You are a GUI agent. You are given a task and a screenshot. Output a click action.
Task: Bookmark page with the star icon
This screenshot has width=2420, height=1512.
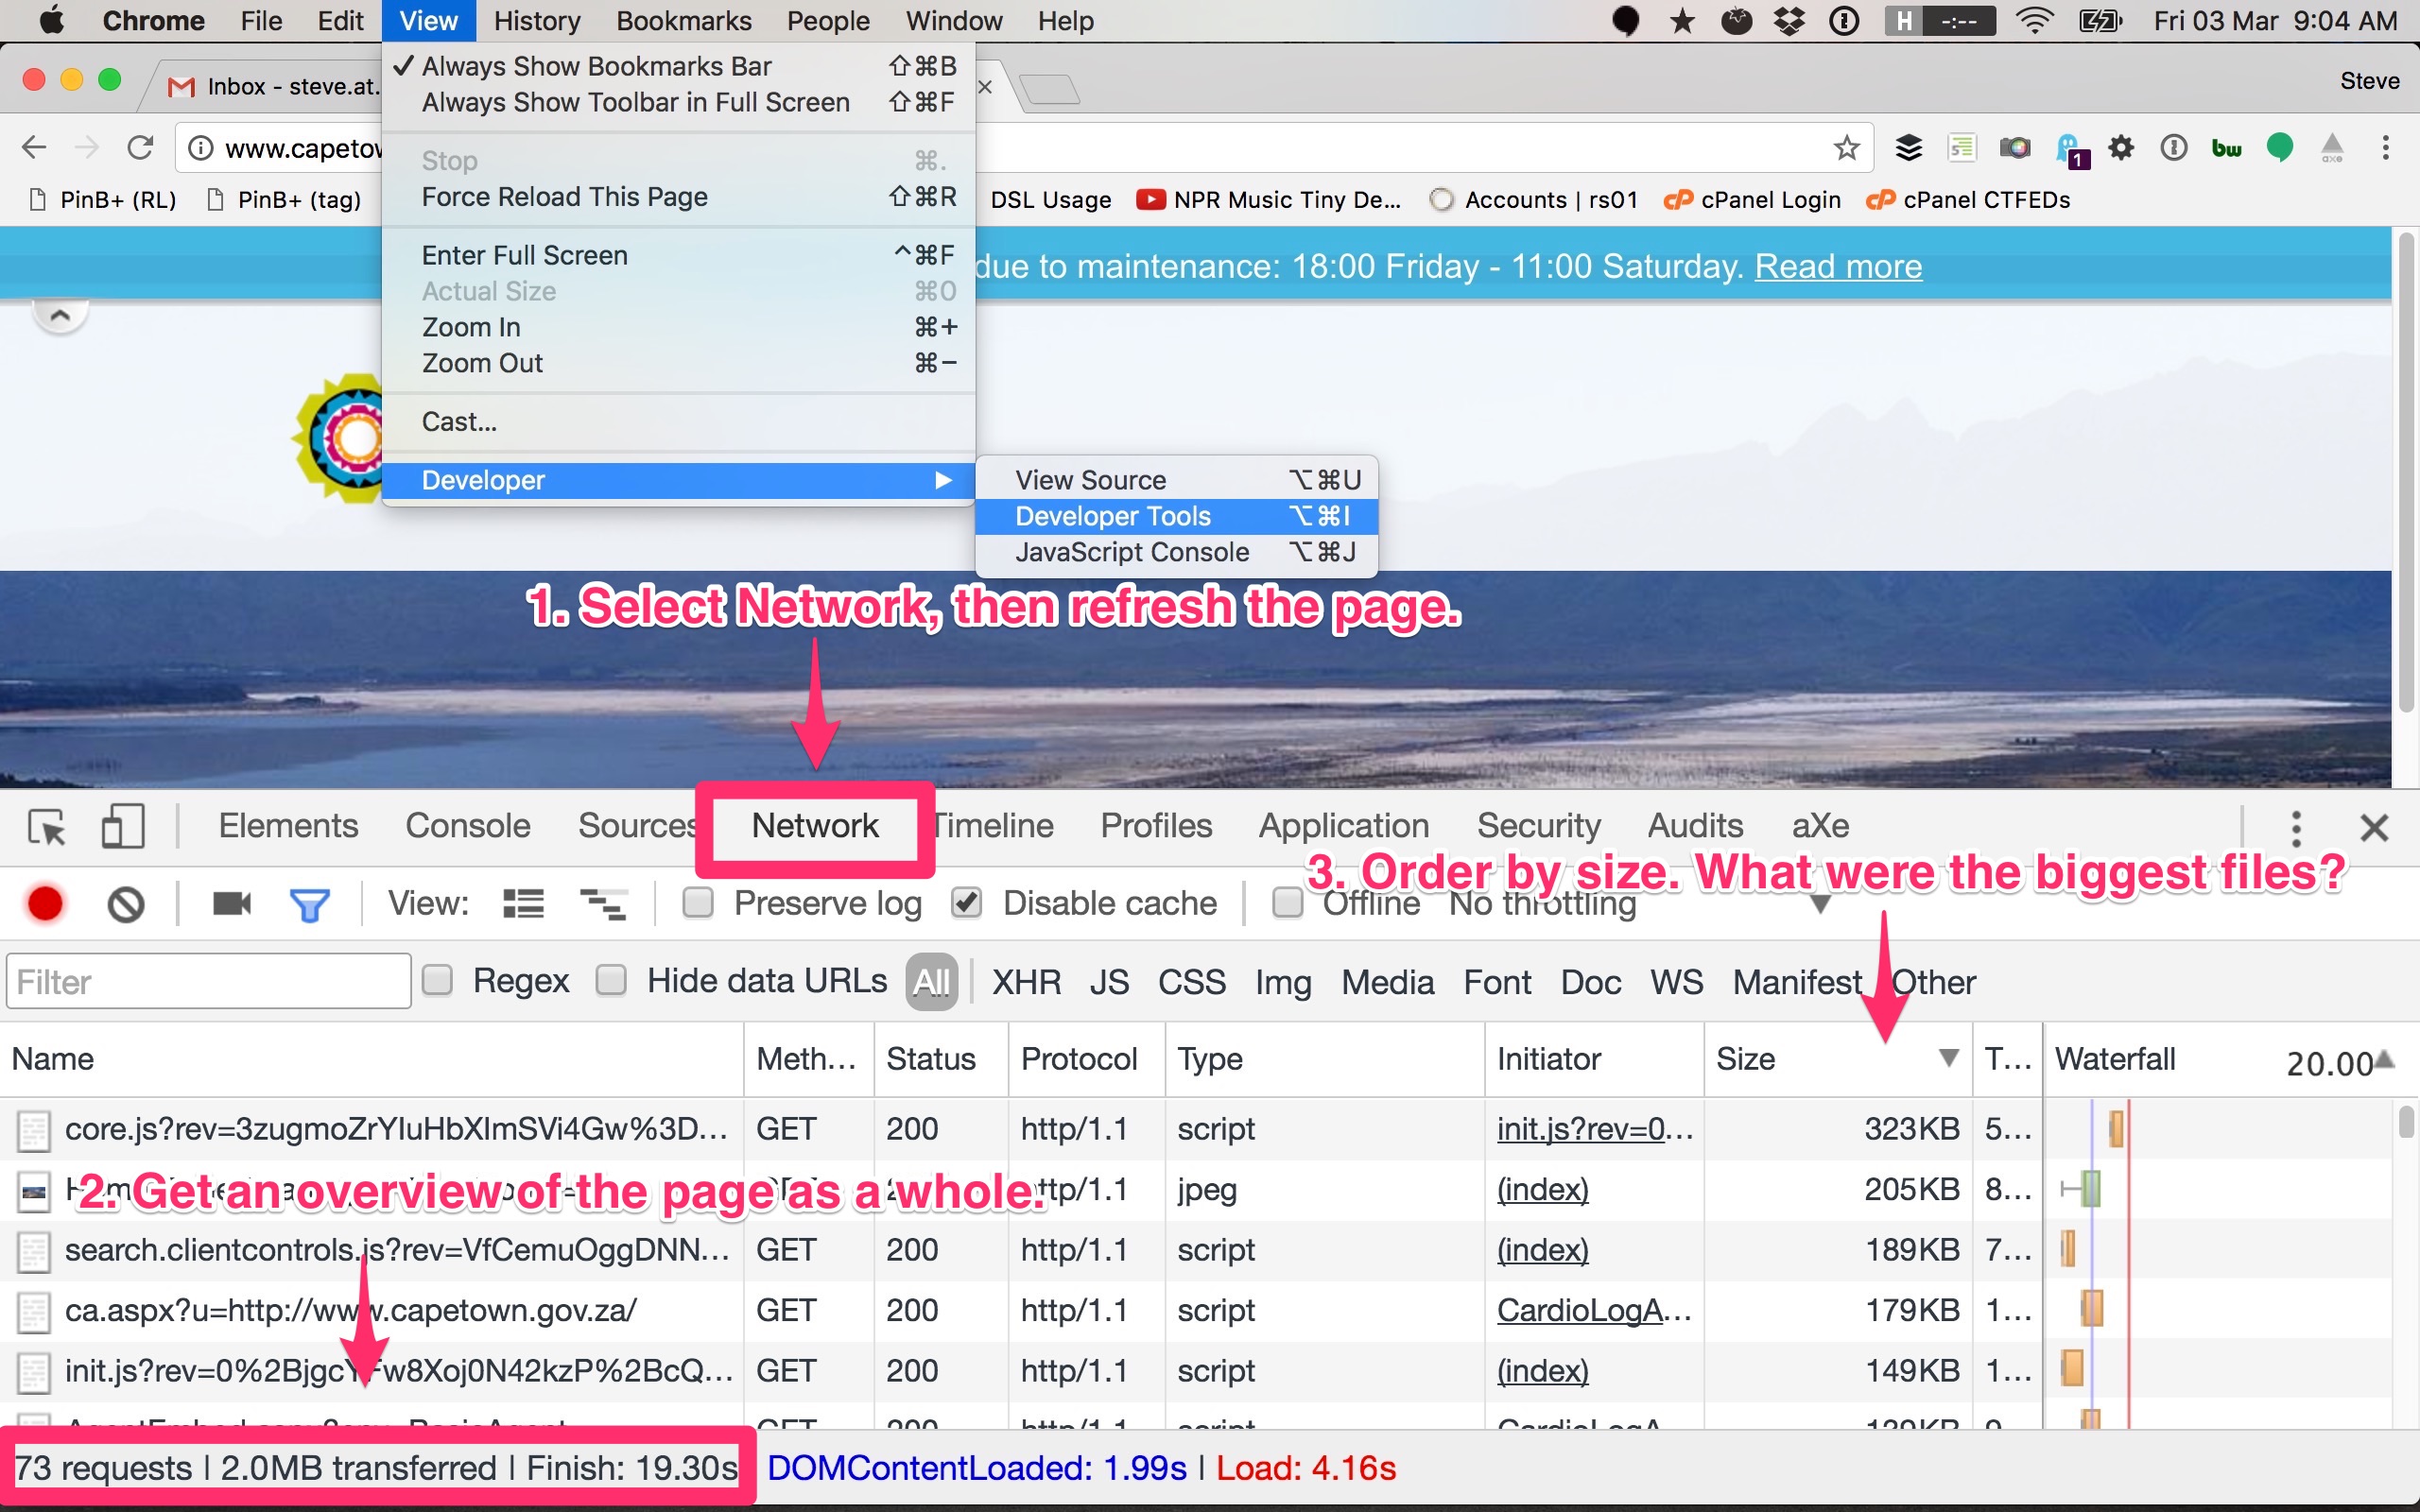pos(1846,148)
